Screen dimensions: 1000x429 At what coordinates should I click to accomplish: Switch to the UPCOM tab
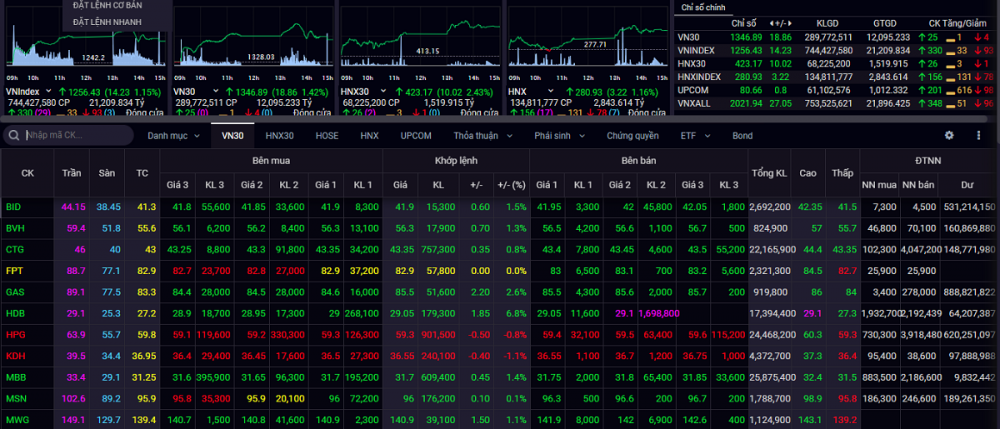(416, 135)
